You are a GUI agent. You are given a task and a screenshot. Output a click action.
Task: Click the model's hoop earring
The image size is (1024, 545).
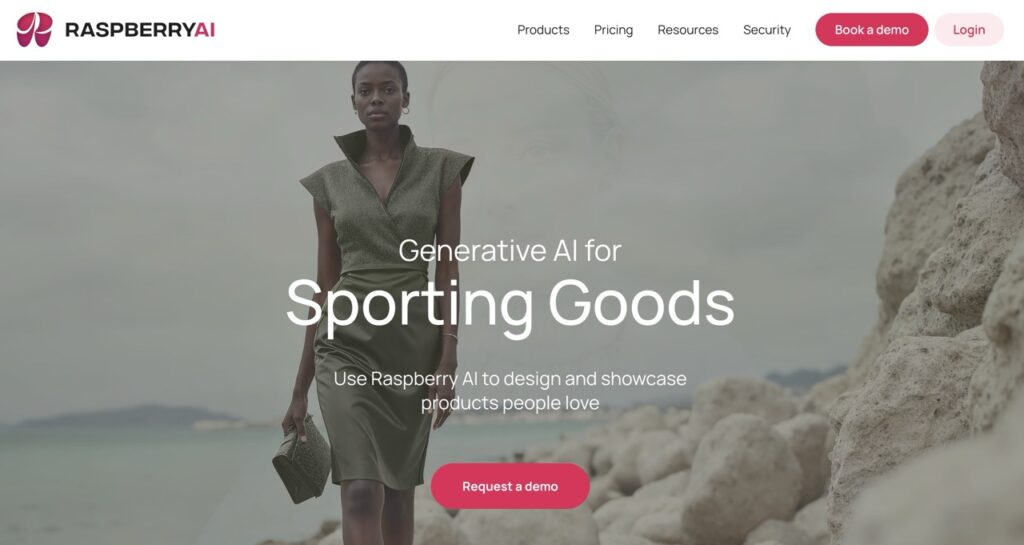click(405, 111)
